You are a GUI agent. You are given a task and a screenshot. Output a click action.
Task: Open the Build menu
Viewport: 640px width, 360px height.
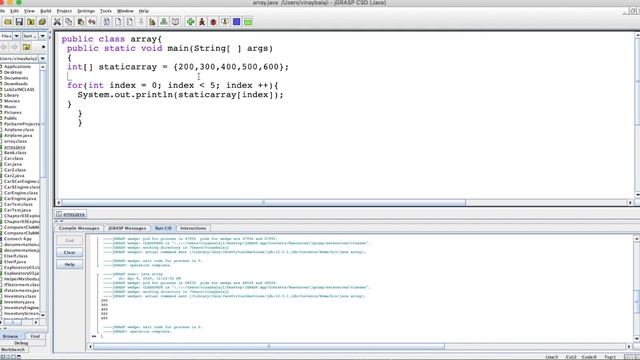(46, 11)
